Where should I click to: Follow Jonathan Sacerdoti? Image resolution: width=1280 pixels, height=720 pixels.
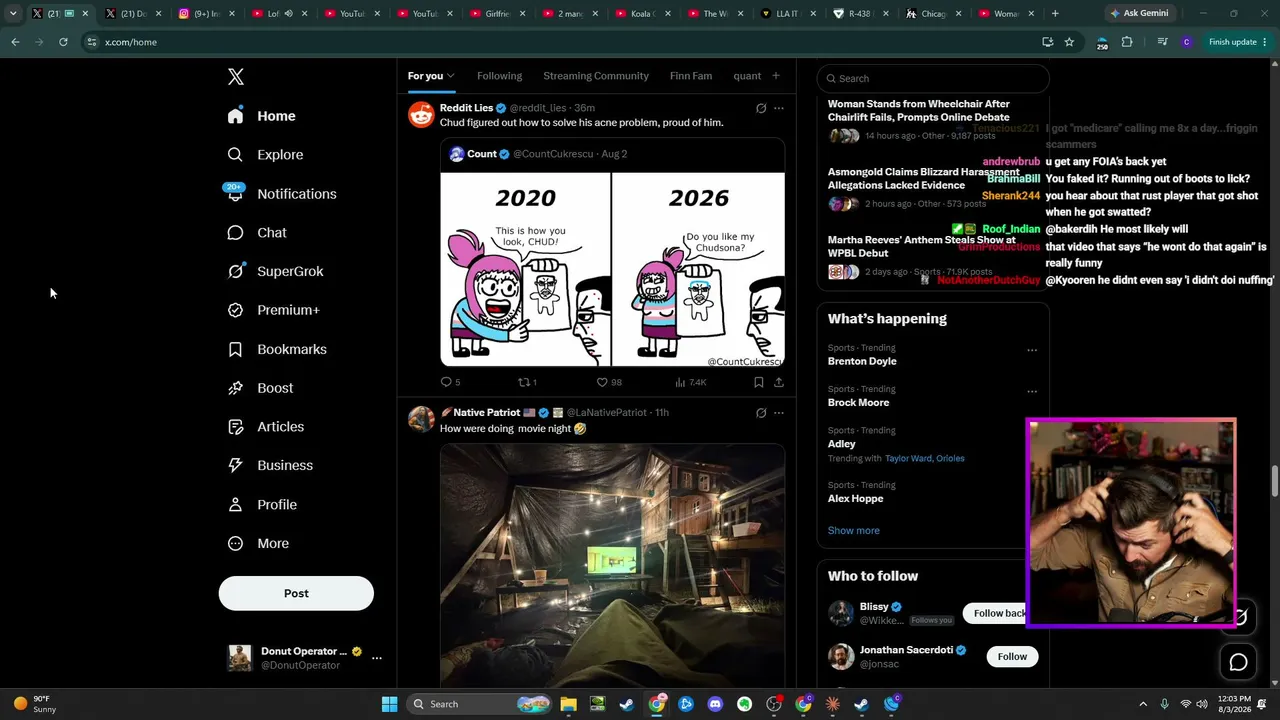1012,657
